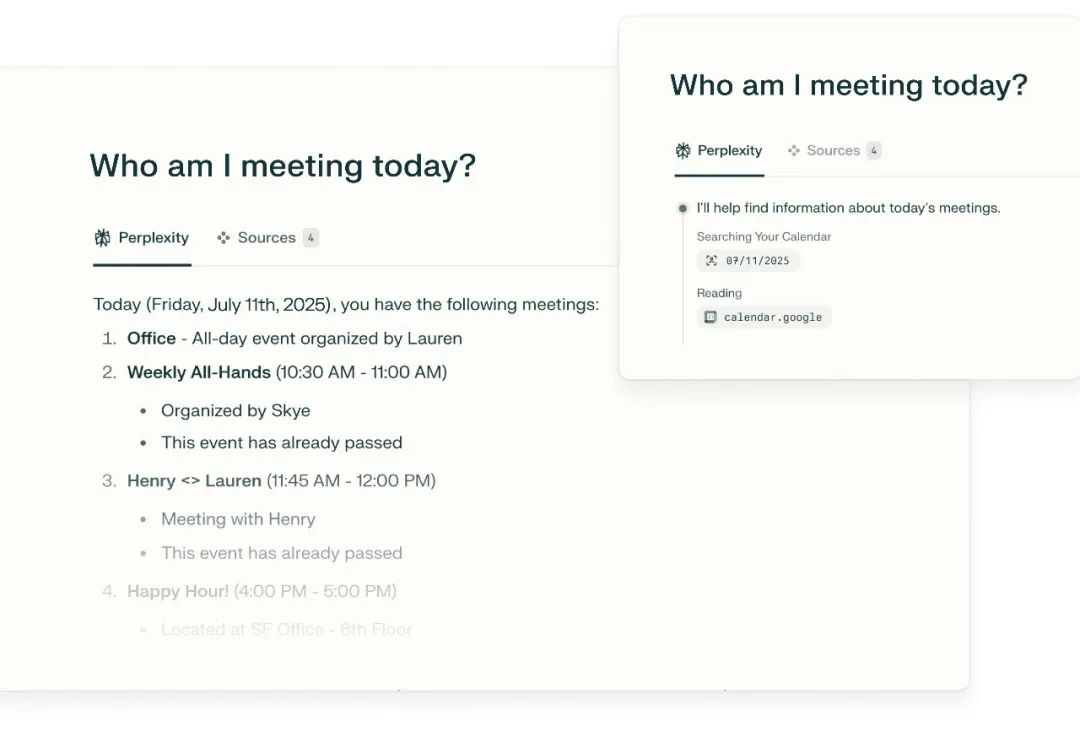1080x732 pixels.
Task: Click the Sources icon in the small popup card
Action: (793, 151)
